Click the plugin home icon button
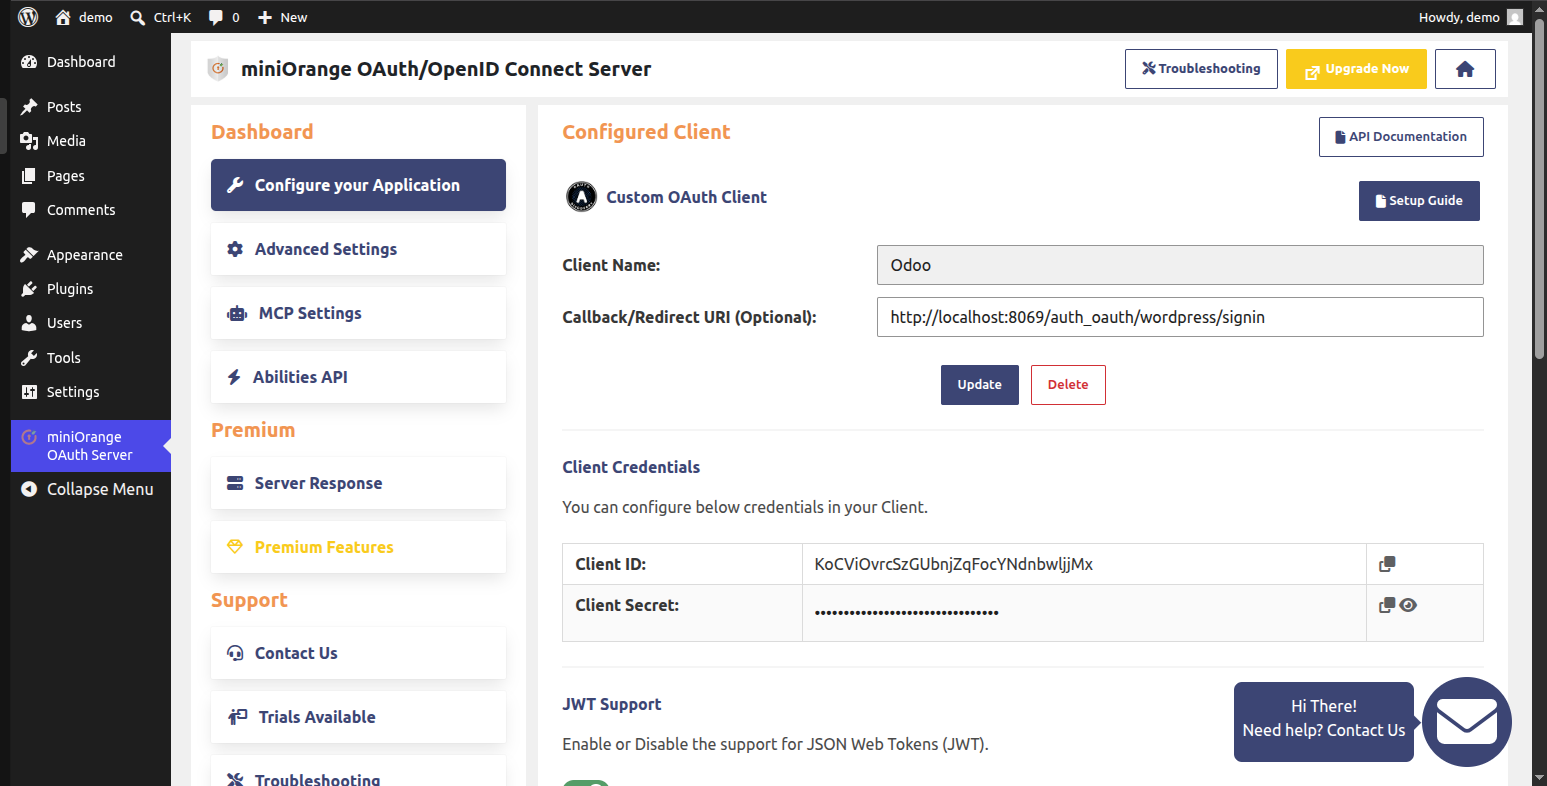This screenshot has height=786, width=1547. pos(1465,69)
